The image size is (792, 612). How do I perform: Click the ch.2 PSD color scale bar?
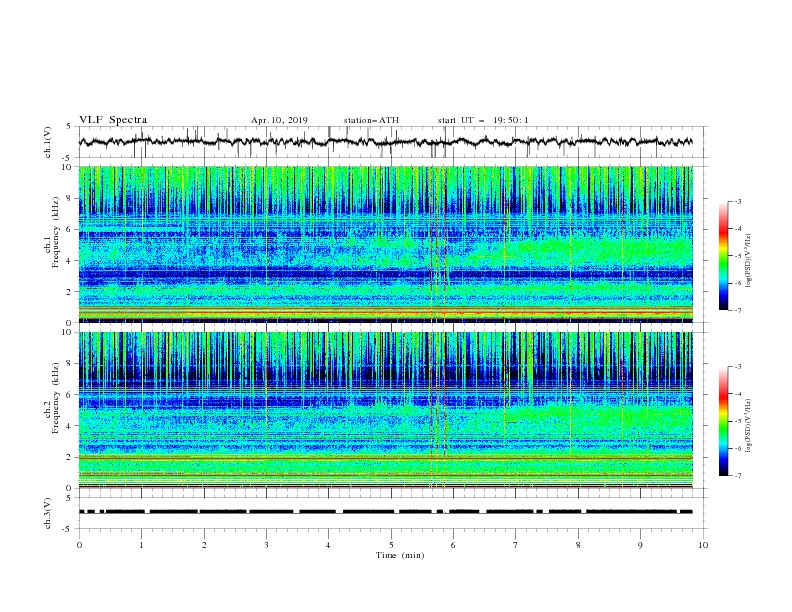[x=724, y=421]
